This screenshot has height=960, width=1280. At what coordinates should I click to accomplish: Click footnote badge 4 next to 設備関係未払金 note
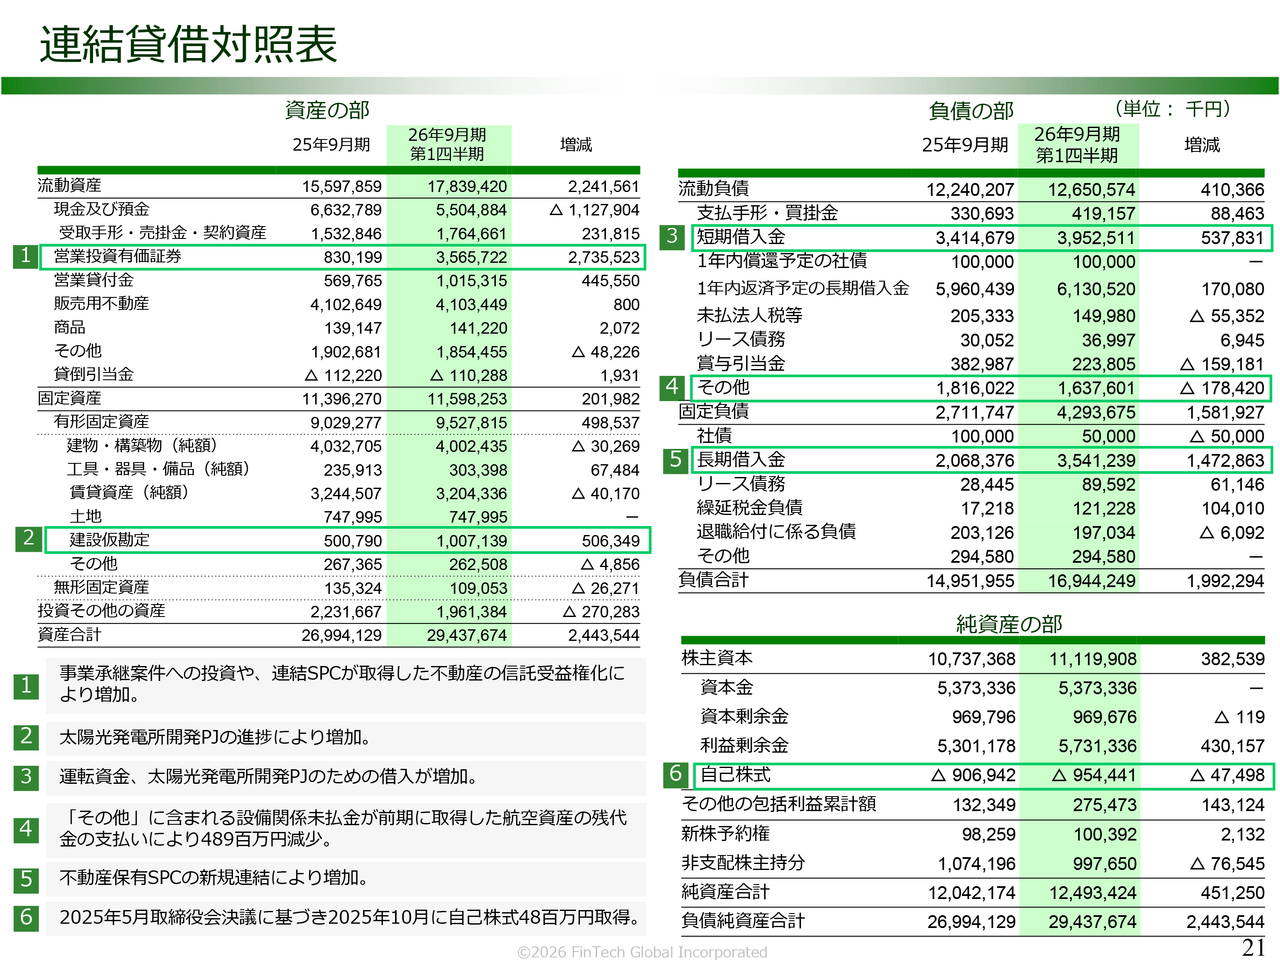[26, 829]
